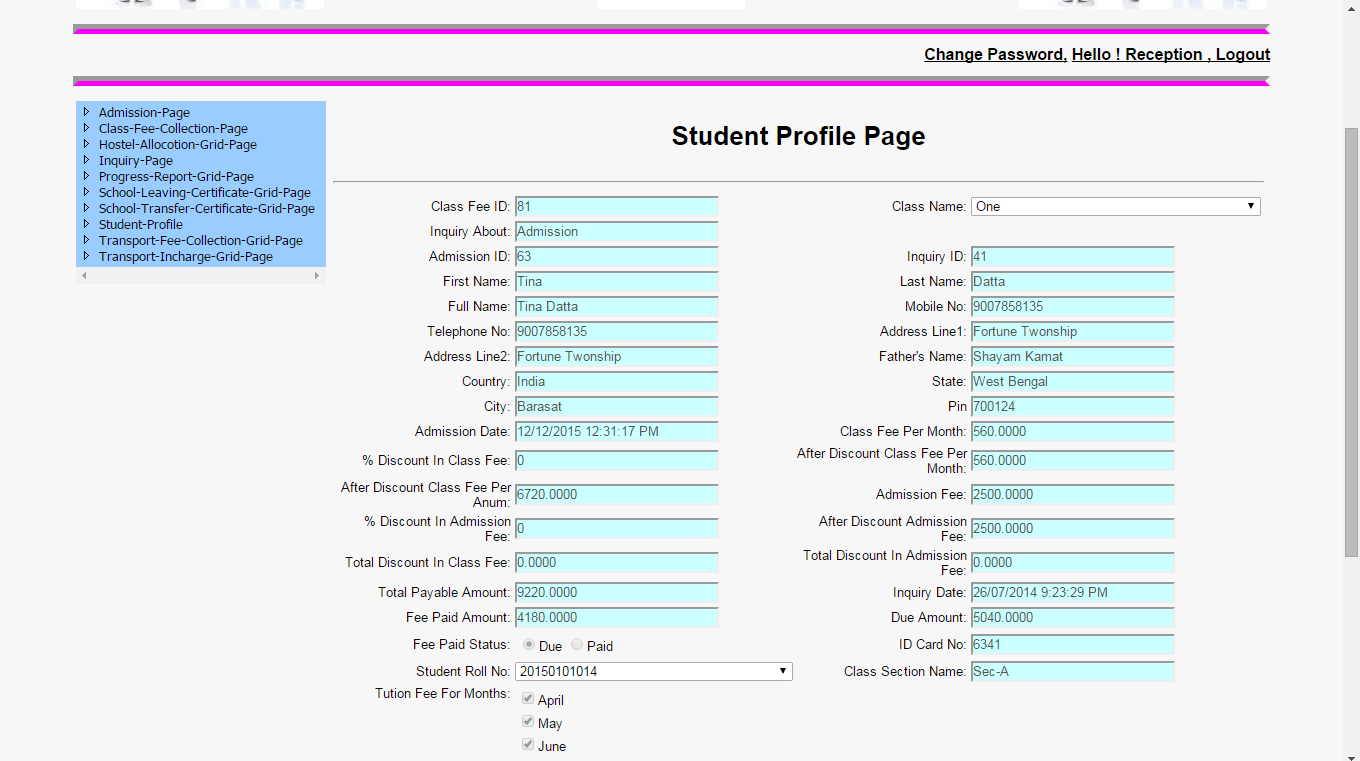This screenshot has height=761, width=1360.
Task: Expand the Hostel-Allocotion-Grid-Page tree arrow
Action: (87, 144)
